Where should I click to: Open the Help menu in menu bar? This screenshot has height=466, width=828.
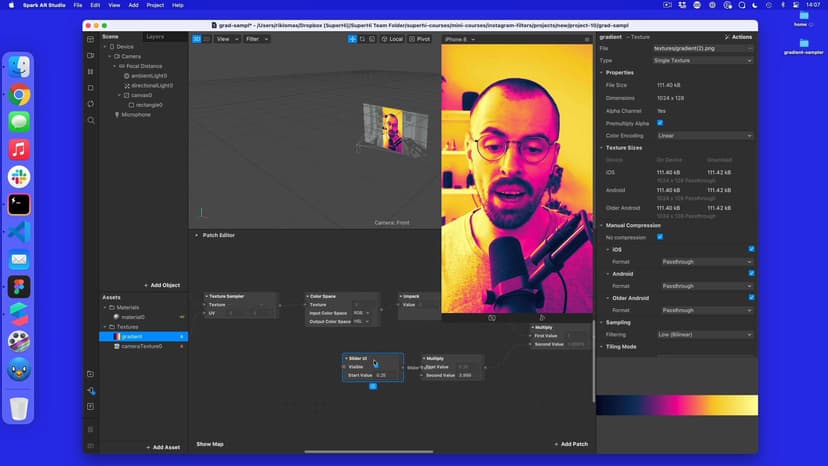point(178,5)
